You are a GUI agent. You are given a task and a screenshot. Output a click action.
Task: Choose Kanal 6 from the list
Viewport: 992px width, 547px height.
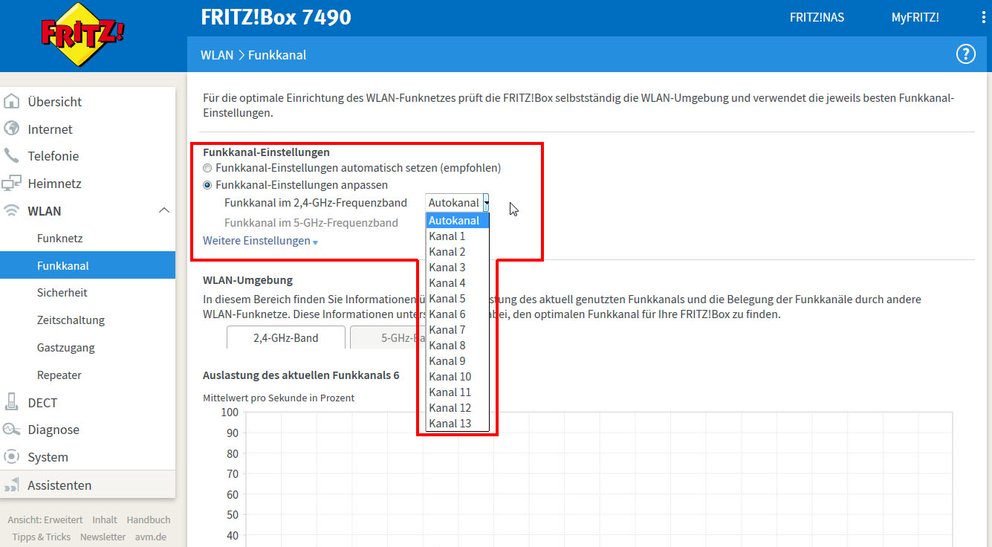tap(457, 314)
